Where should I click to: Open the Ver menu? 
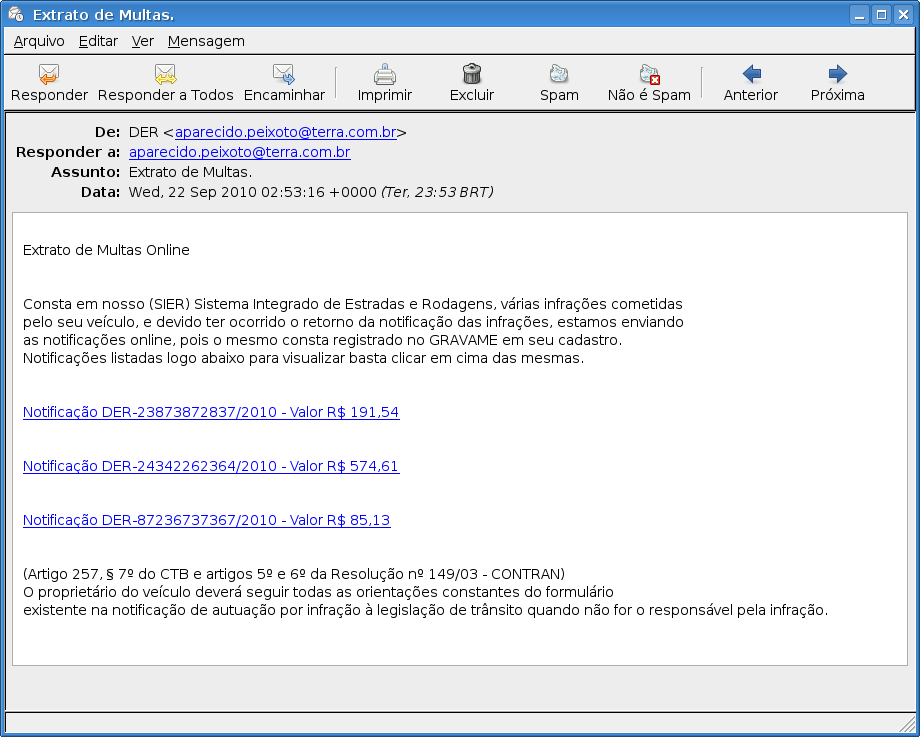(143, 41)
